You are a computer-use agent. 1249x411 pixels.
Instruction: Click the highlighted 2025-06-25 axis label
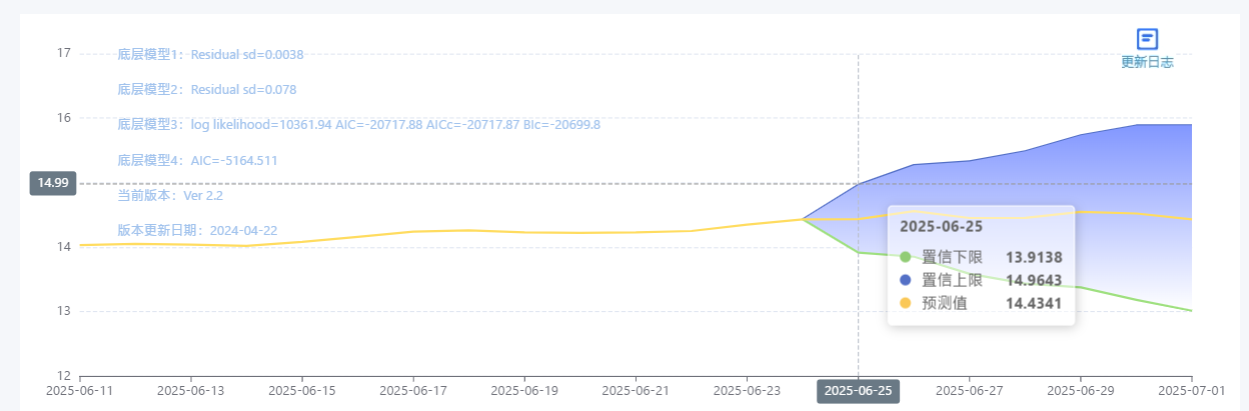(858, 391)
